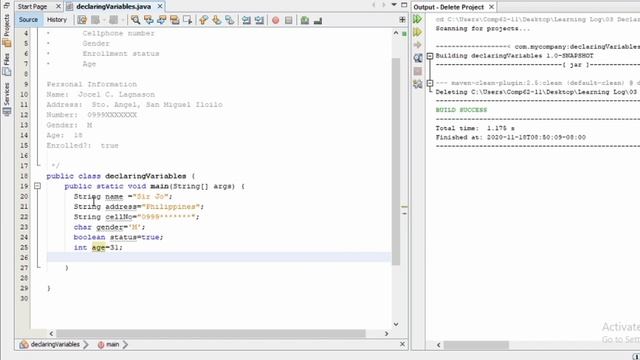This screenshot has height=360, width=640.
Task: Collapse Building declaringVariables output fold
Action: click(x=430, y=56)
